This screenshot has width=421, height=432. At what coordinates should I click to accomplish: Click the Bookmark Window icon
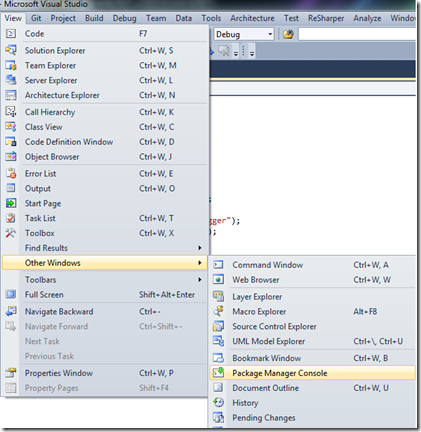(218, 358)
